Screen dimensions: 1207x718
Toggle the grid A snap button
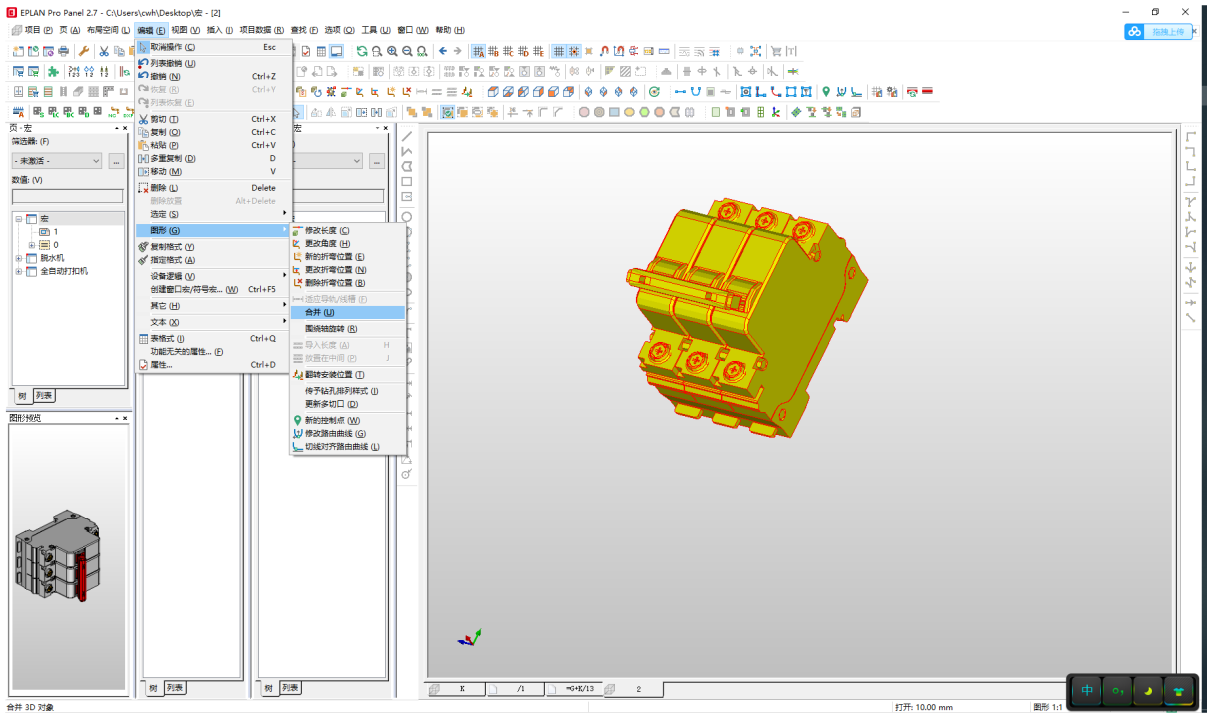[479, 51]
